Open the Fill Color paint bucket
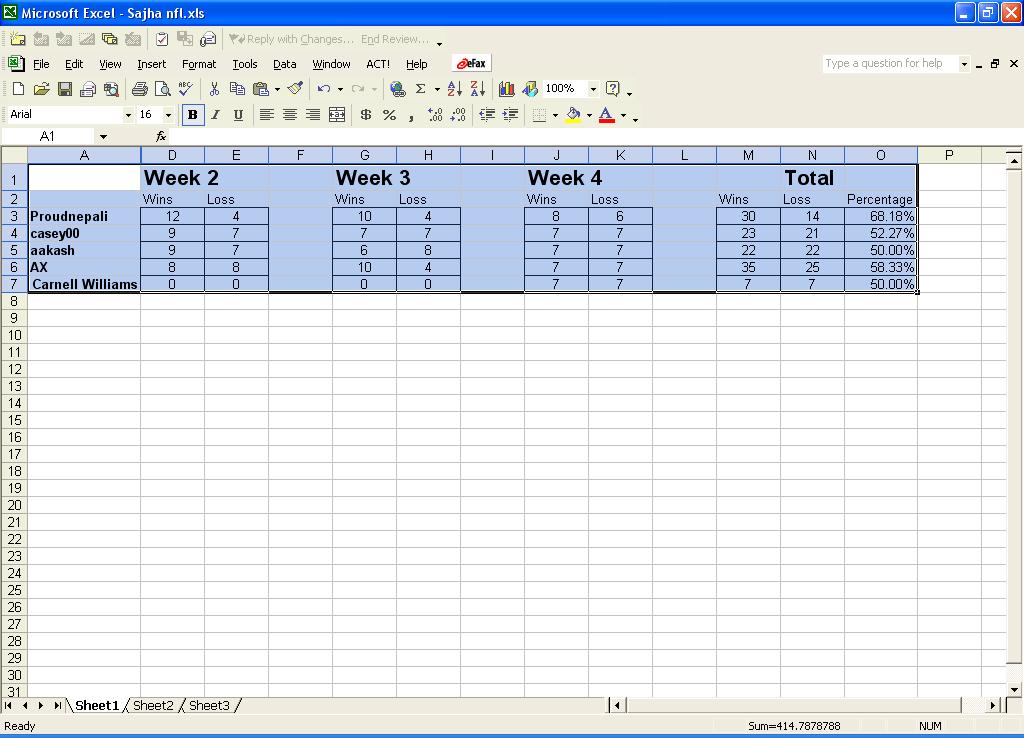The height and width of the screenshot is (738, 1024). click(573, 115)
